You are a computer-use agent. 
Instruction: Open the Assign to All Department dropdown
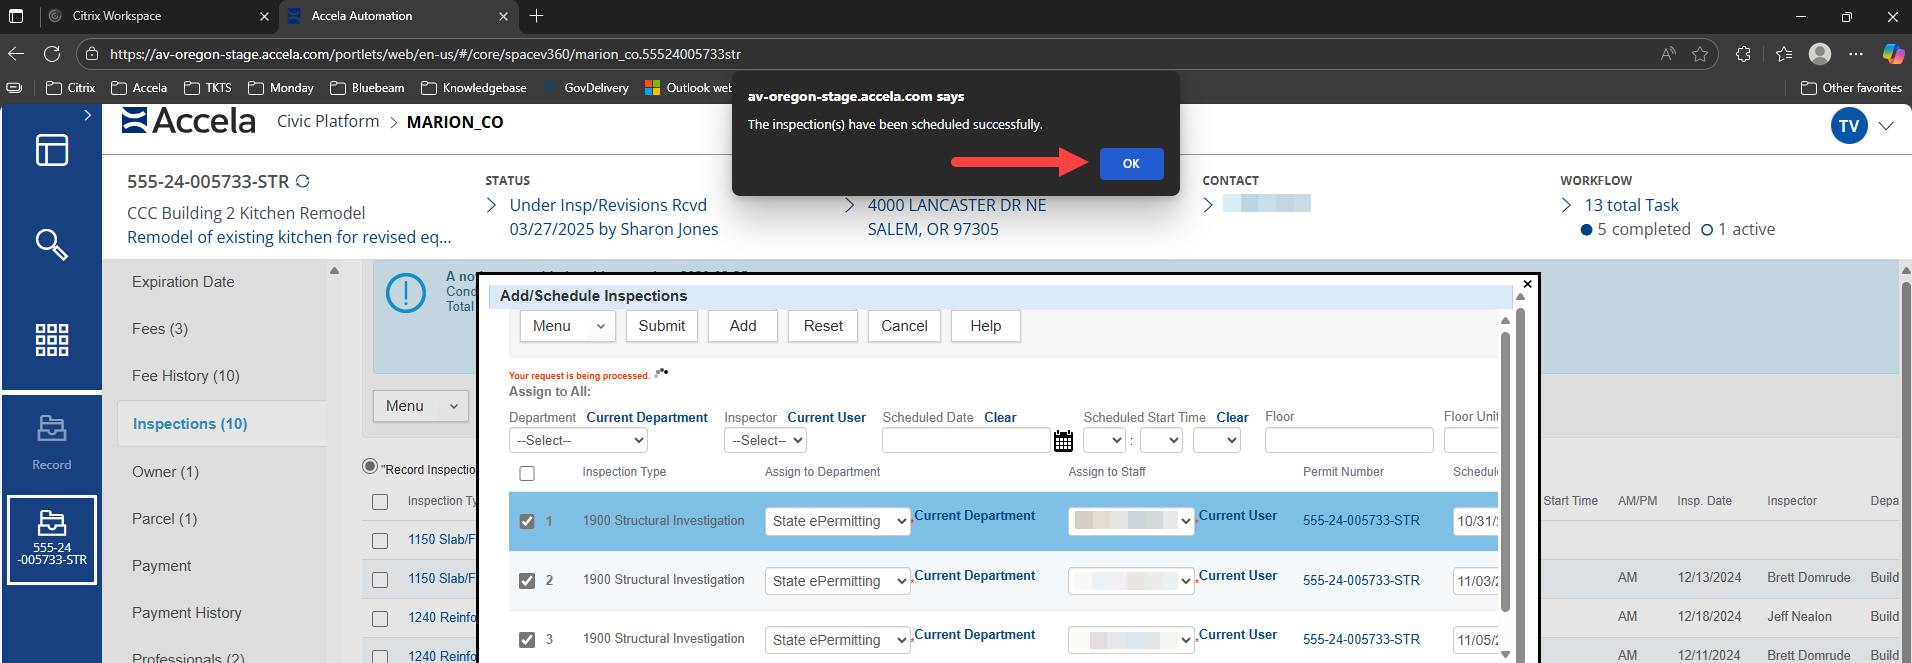578,441
